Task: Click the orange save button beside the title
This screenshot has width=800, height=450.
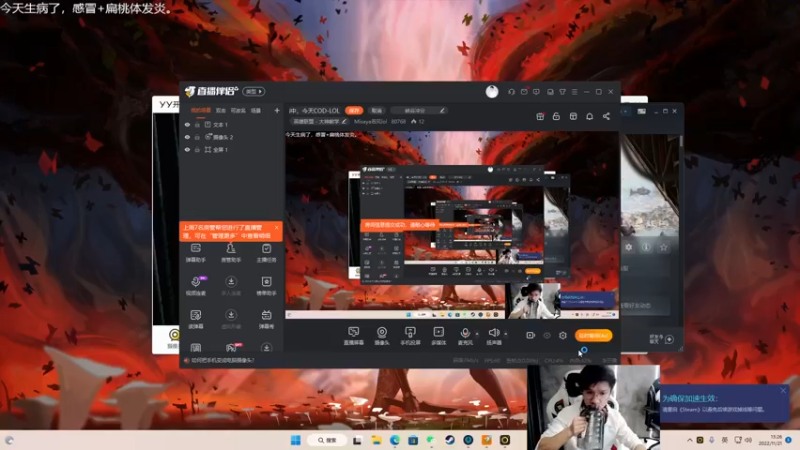Action: pyautogui.click(x=354, y=110)
